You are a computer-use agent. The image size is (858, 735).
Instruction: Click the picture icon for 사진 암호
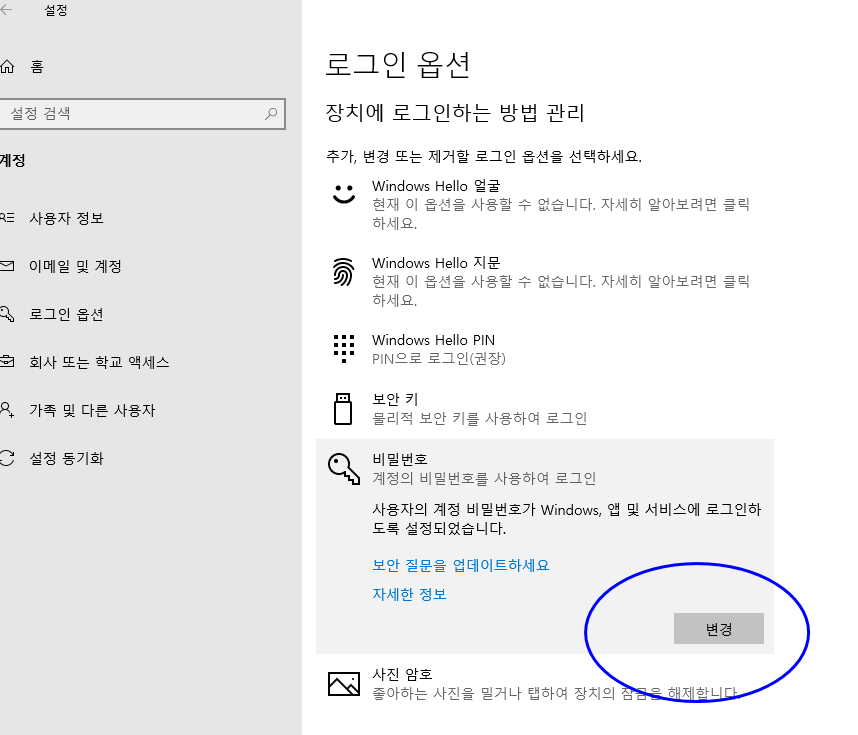coord(344,684)
